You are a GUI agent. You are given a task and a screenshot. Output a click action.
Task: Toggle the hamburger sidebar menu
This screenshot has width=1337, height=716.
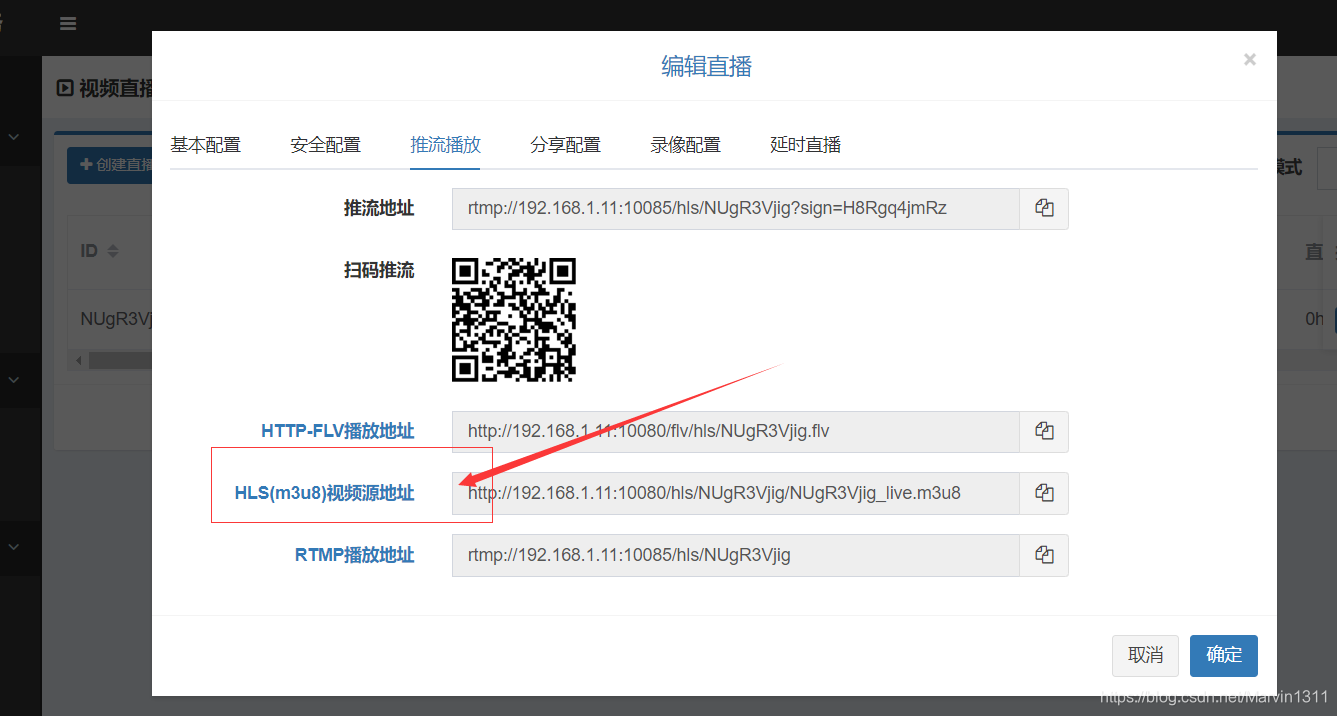(x=68, y=24)
